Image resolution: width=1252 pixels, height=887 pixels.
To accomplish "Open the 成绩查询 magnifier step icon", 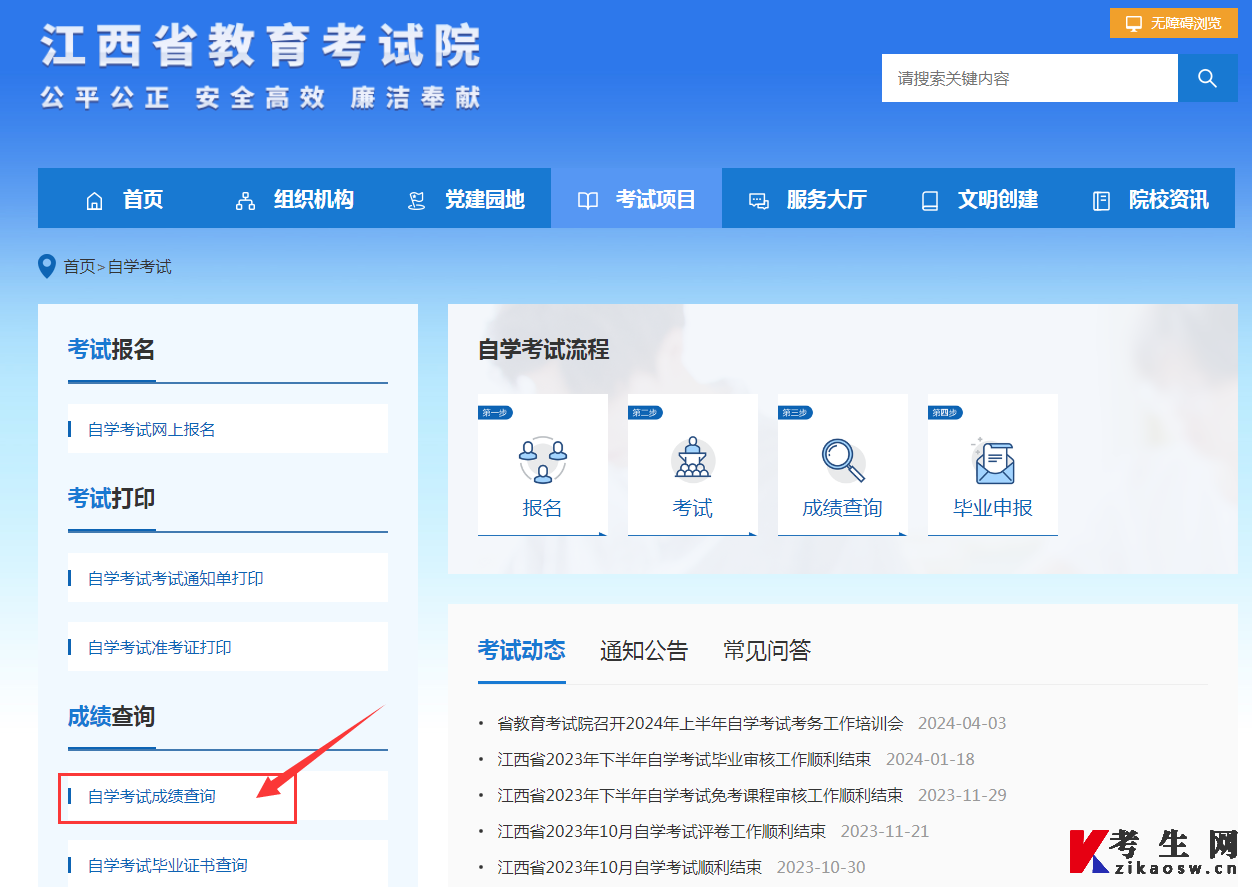I will pos(842,460).
